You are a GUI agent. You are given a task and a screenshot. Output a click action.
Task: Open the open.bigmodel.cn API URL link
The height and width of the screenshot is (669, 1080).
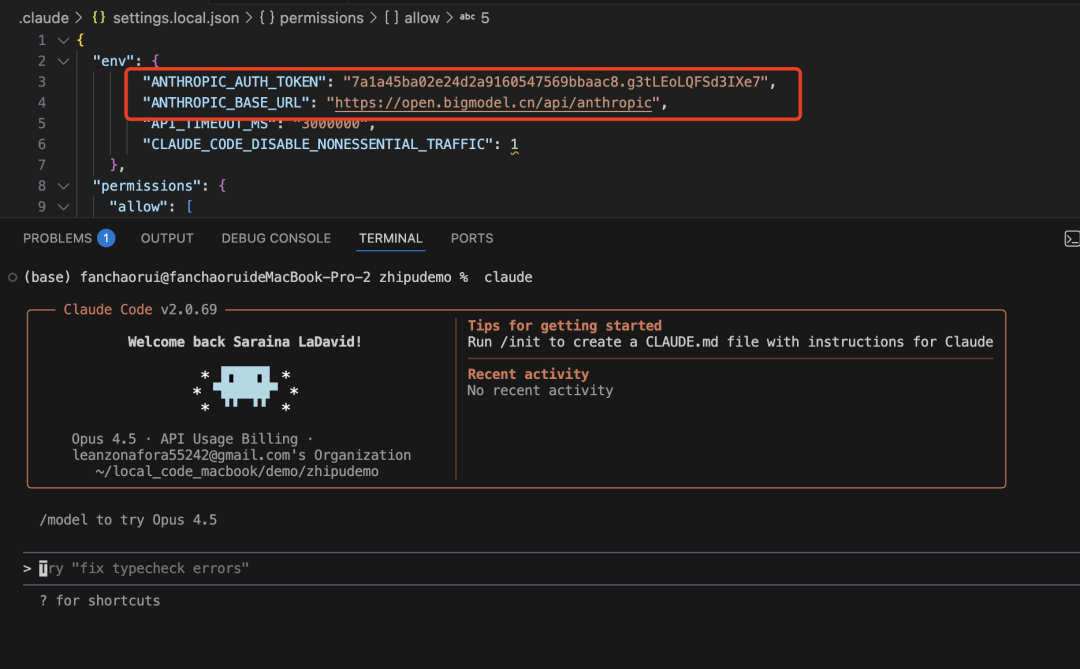(x=493, y=103)
